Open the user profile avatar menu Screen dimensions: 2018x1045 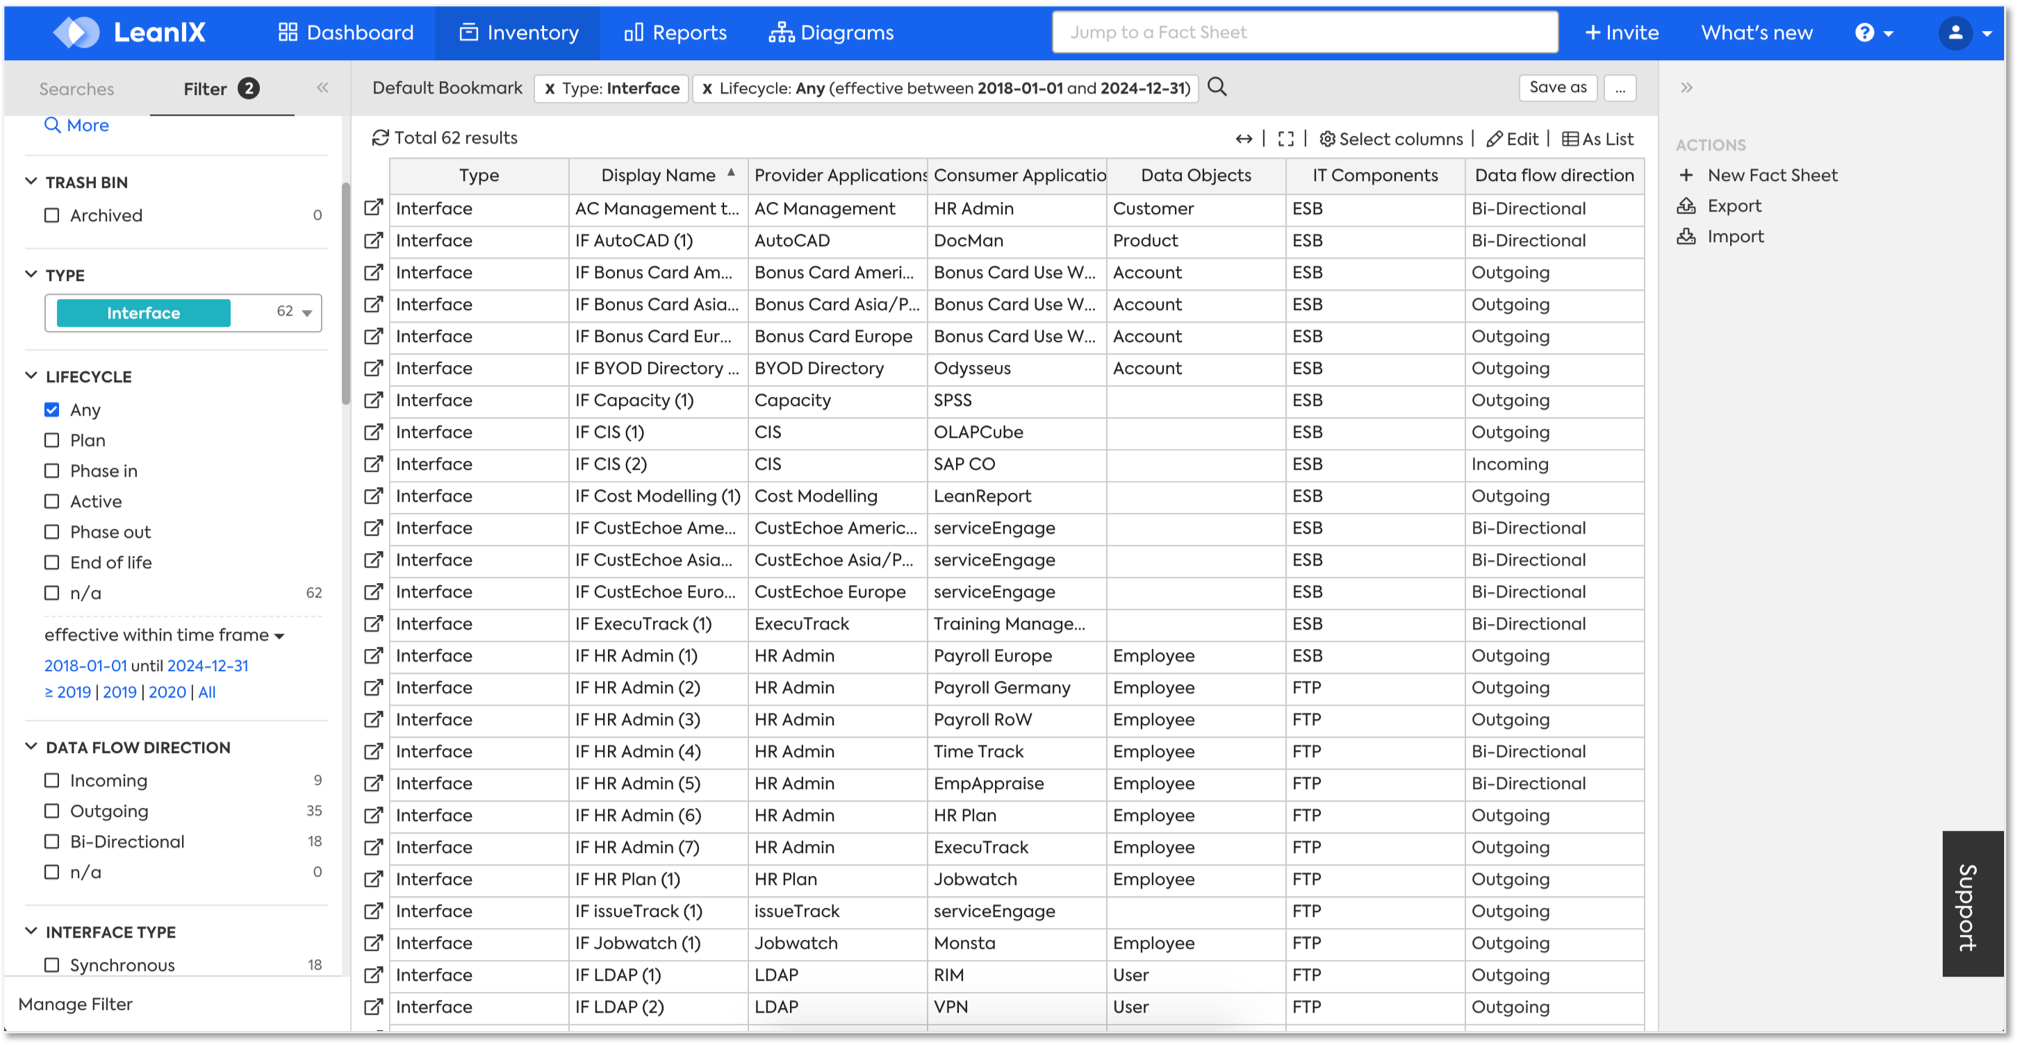pyautogui.click(x=1965, y=33)
